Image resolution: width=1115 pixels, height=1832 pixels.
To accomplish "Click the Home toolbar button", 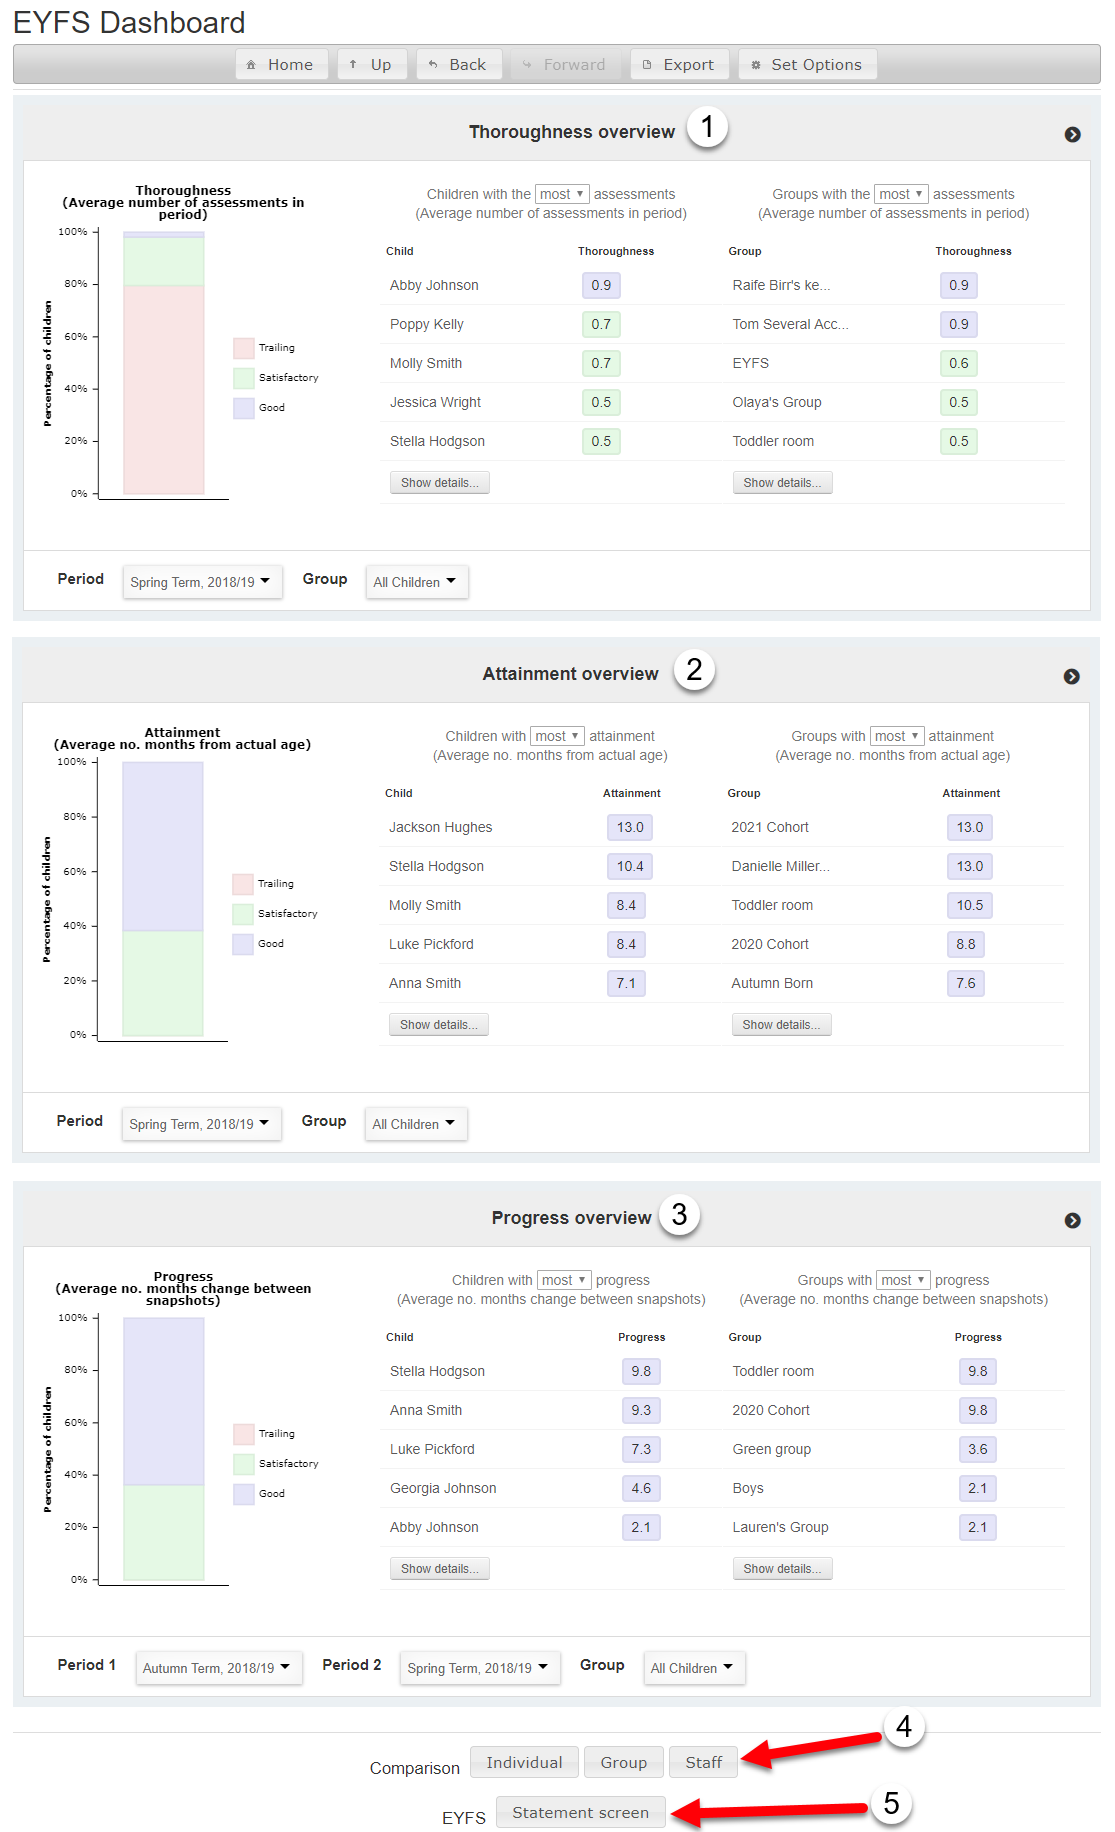I will tap(281, 65).
